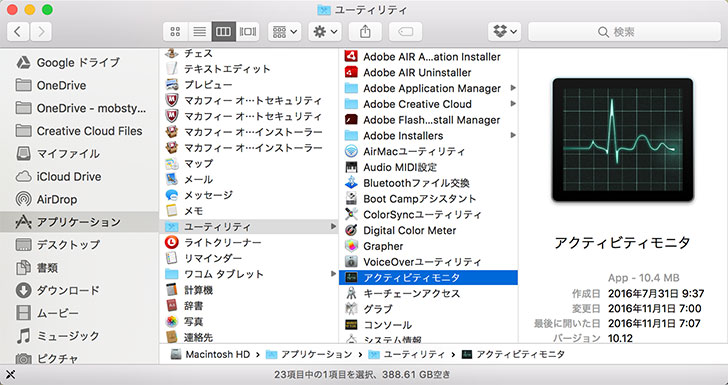Open the gear action menu

click(325, 32)
